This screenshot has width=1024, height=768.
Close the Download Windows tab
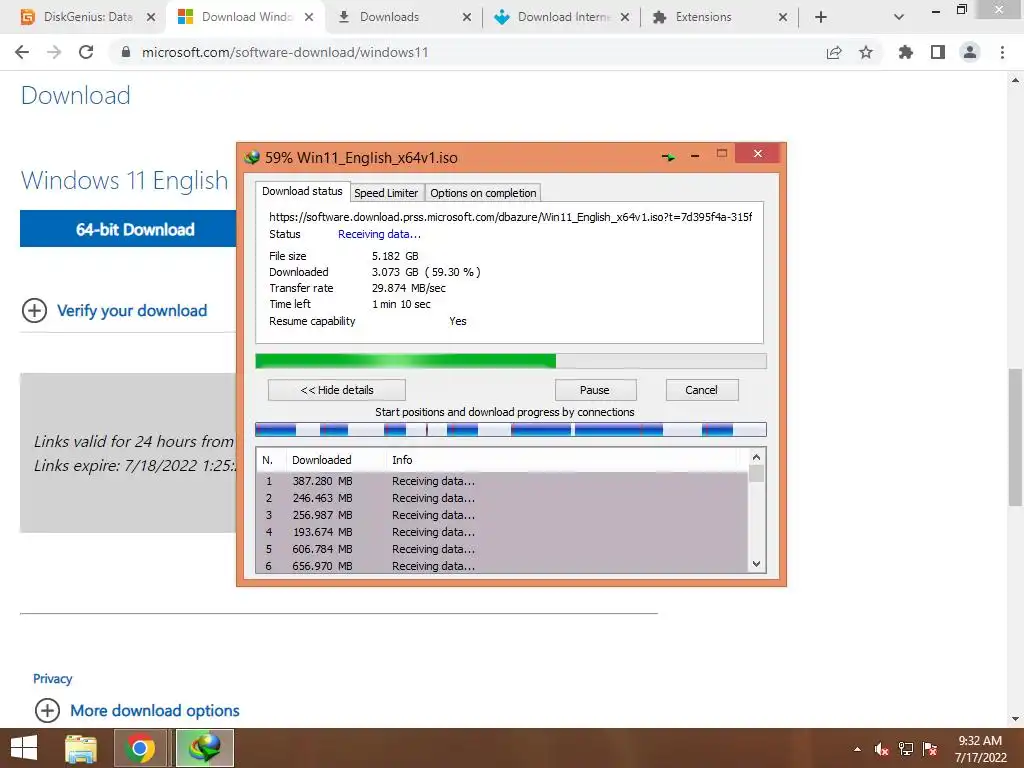(309, 17)
